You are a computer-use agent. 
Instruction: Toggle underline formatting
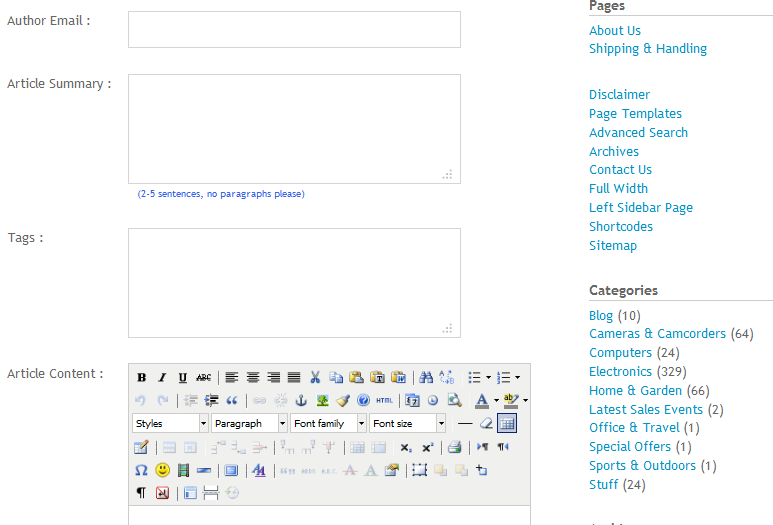183,378
